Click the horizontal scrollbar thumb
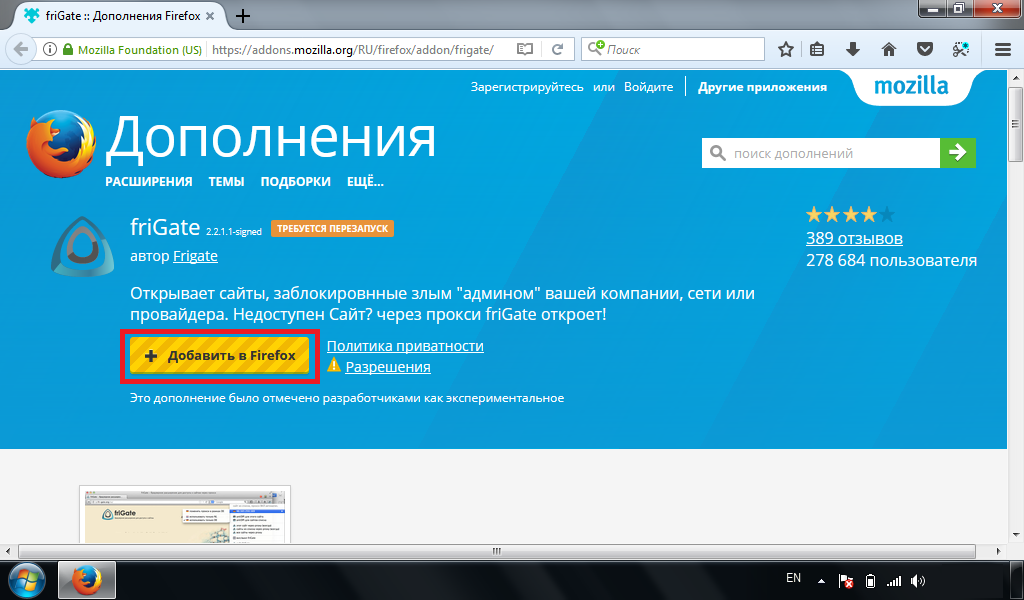The height and width of the screenshot is (600, 1024). tap(496, 551)
